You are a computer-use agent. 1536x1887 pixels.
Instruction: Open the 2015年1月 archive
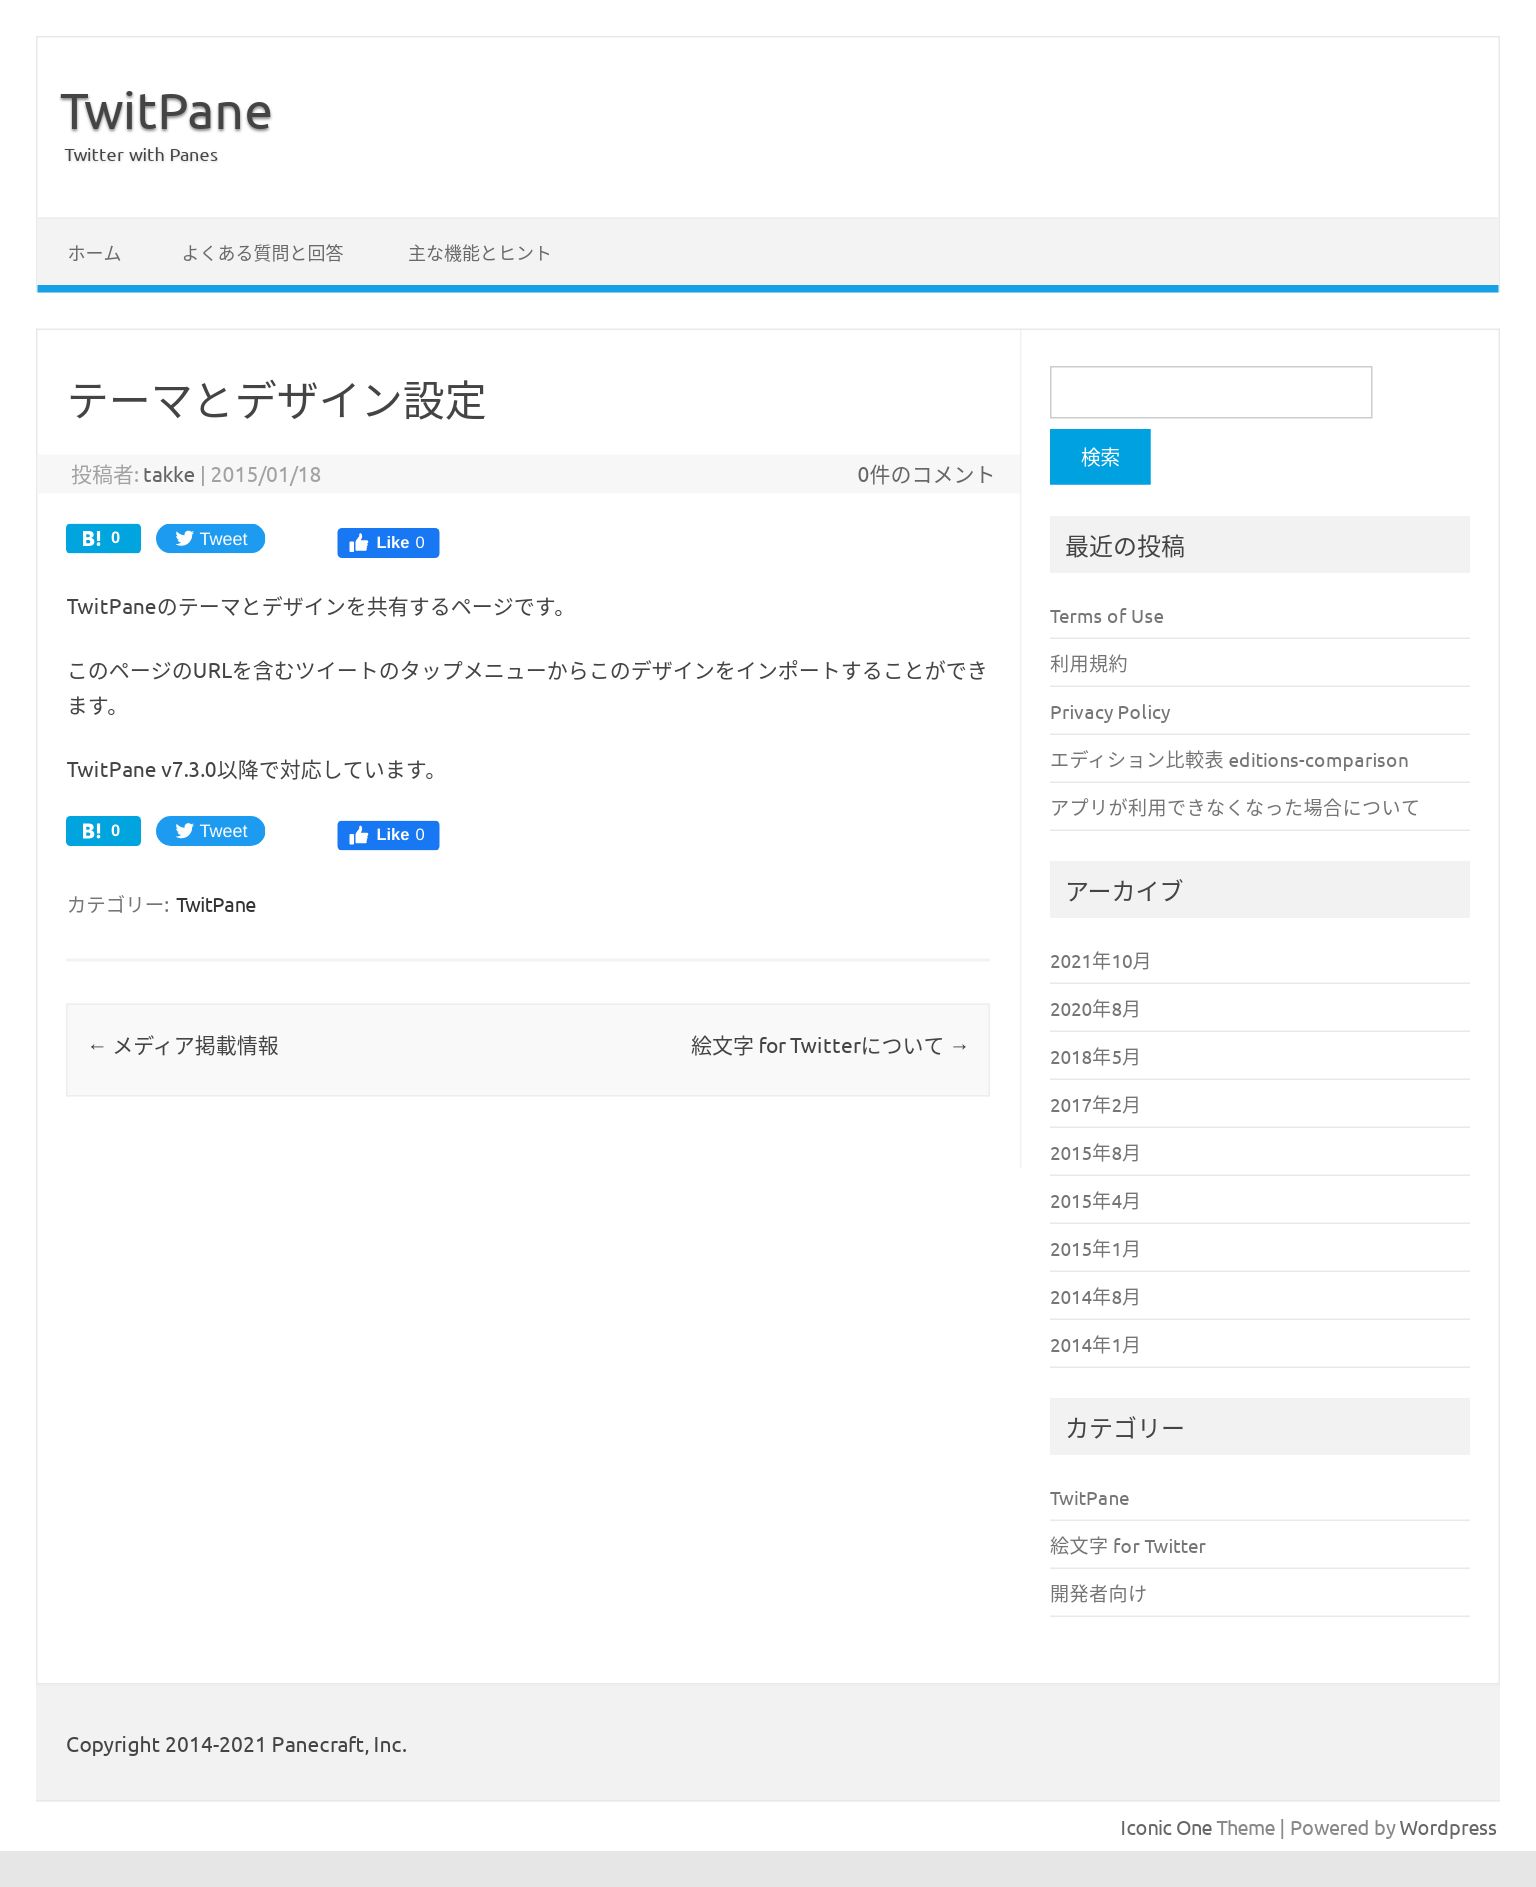(x=1095, y=1249)
